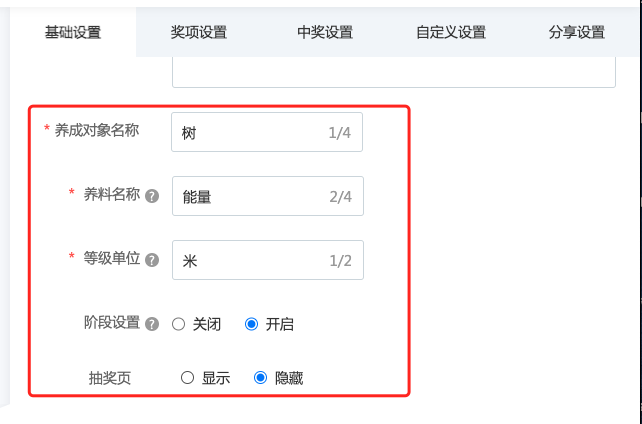The image size is (642, 424).
Task: Open the 奖项设置 tab
Action: coord(199,32)
